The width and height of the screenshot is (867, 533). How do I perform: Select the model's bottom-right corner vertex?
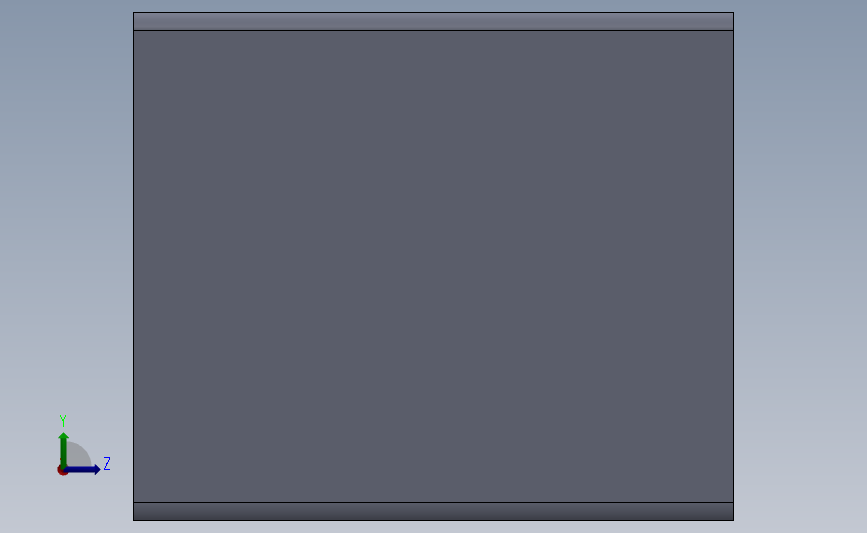tap(733, 520)
